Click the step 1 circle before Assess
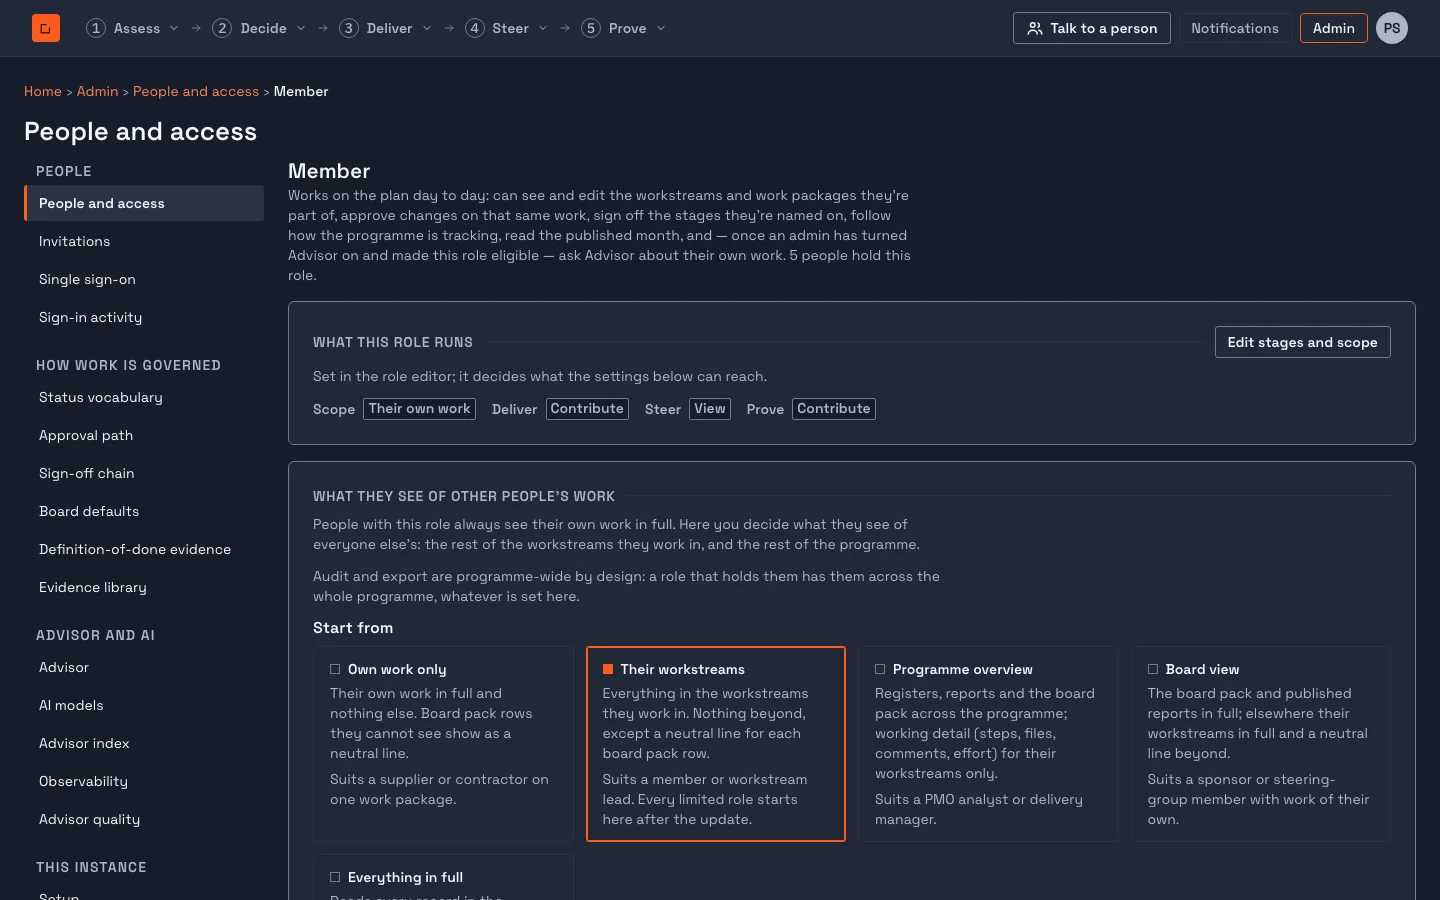The height and width of the screenshot is (900, 1440). 96,28
